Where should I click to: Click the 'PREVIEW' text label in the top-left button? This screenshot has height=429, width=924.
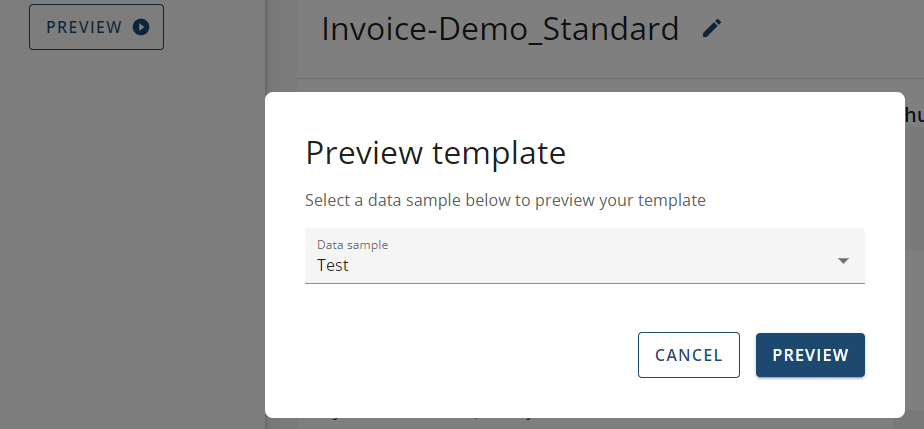(x=84, y=27)
